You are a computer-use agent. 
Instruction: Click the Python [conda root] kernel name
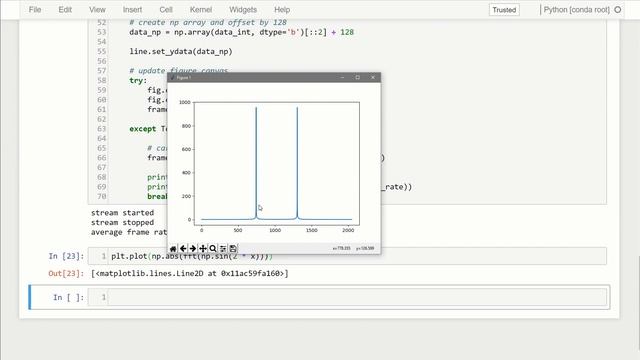(x=576, y=9)
